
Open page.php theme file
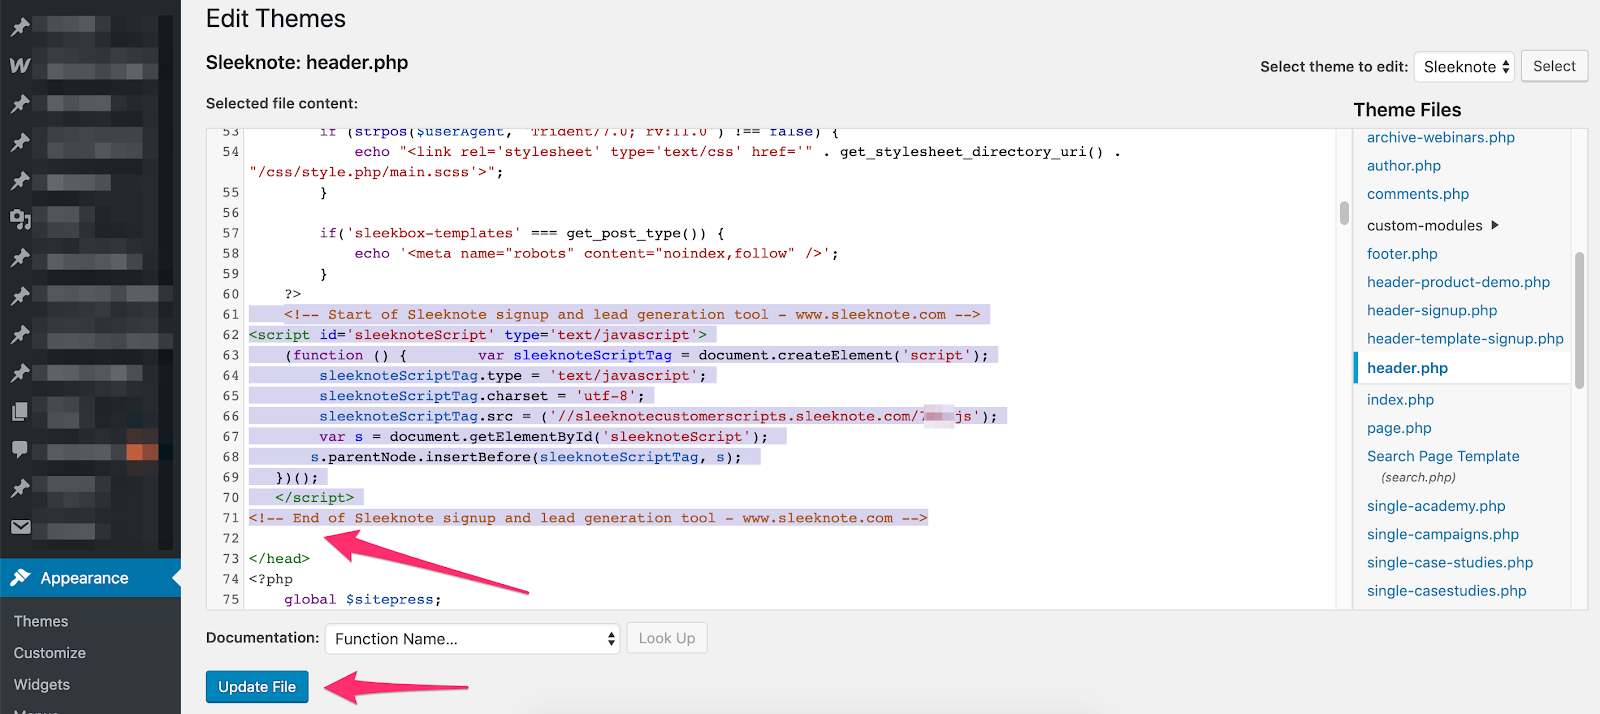[x=1399, y=428]
